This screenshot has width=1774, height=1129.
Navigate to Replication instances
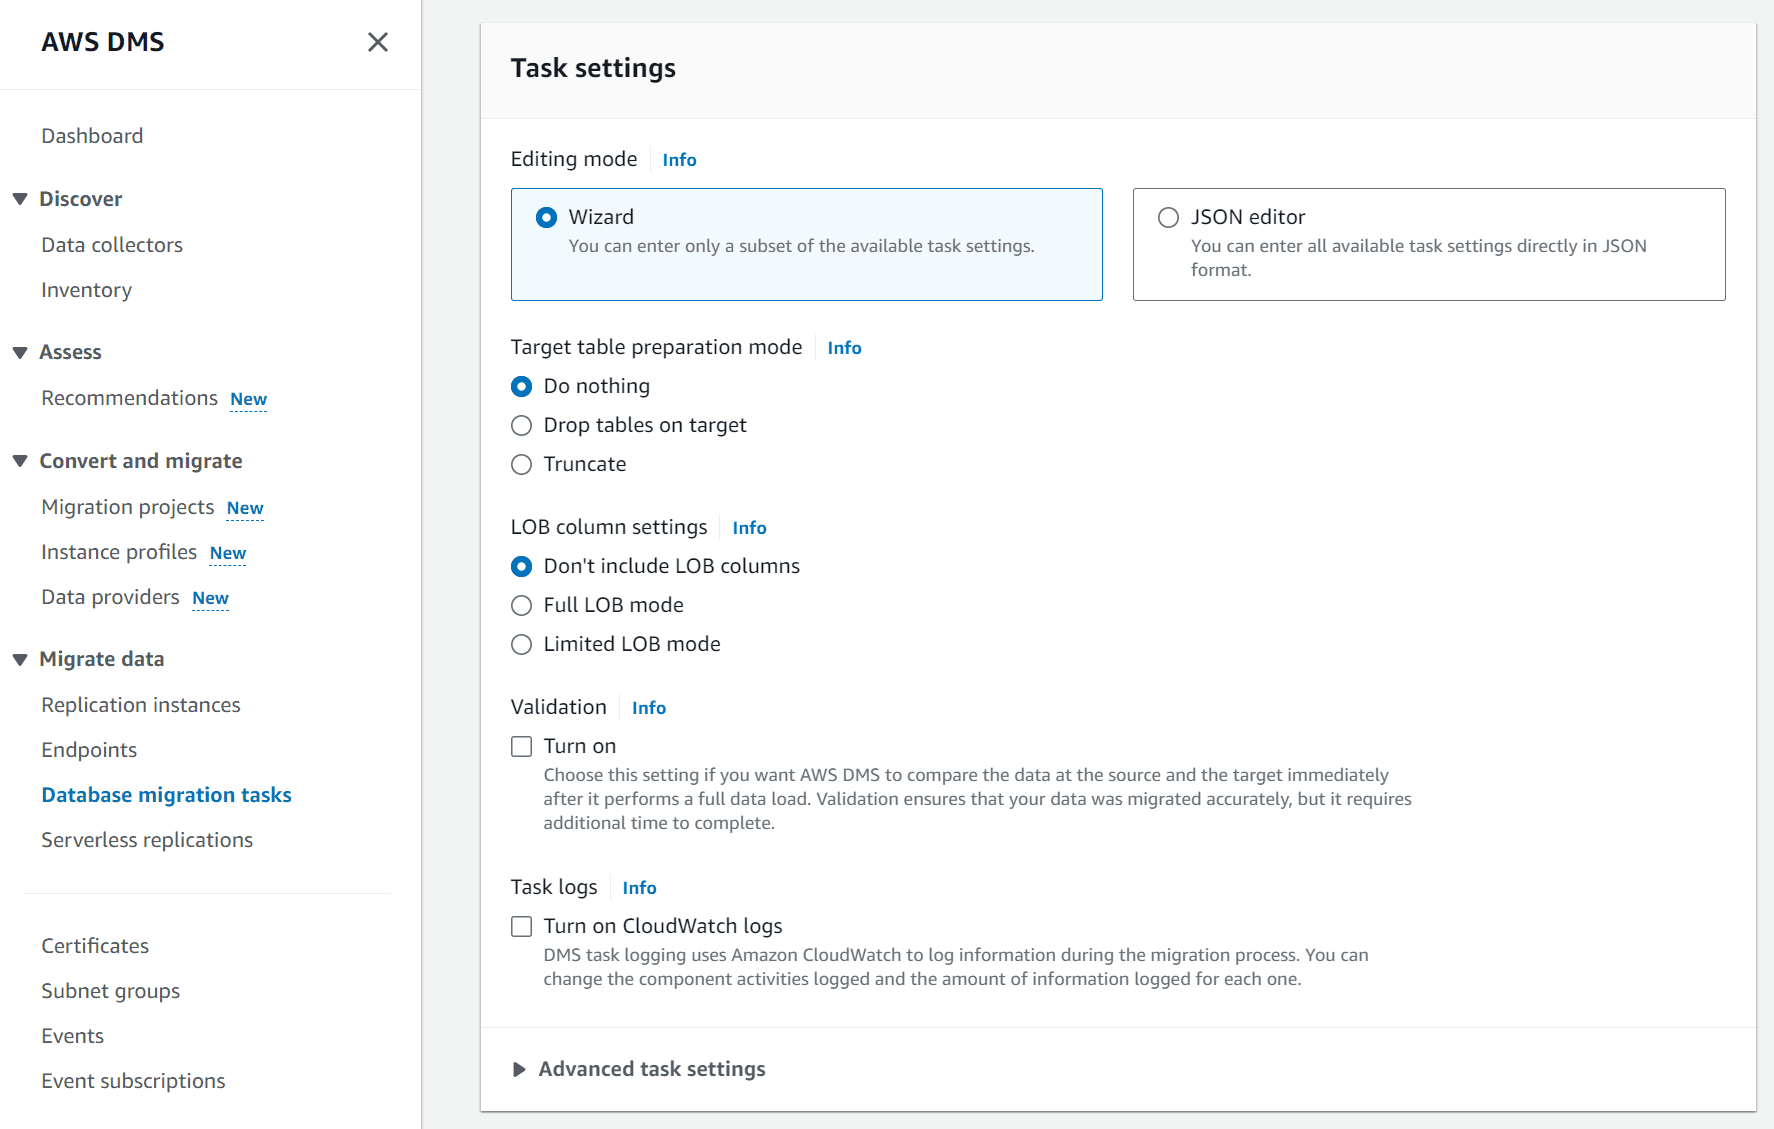[x=140, y=704]
